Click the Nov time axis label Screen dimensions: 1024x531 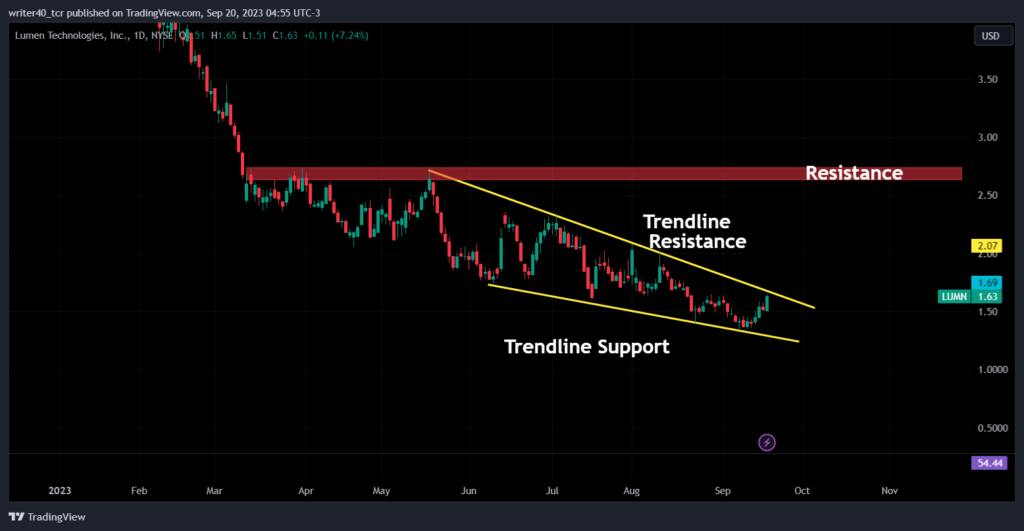pyautogui.click(x=889, y=491)
